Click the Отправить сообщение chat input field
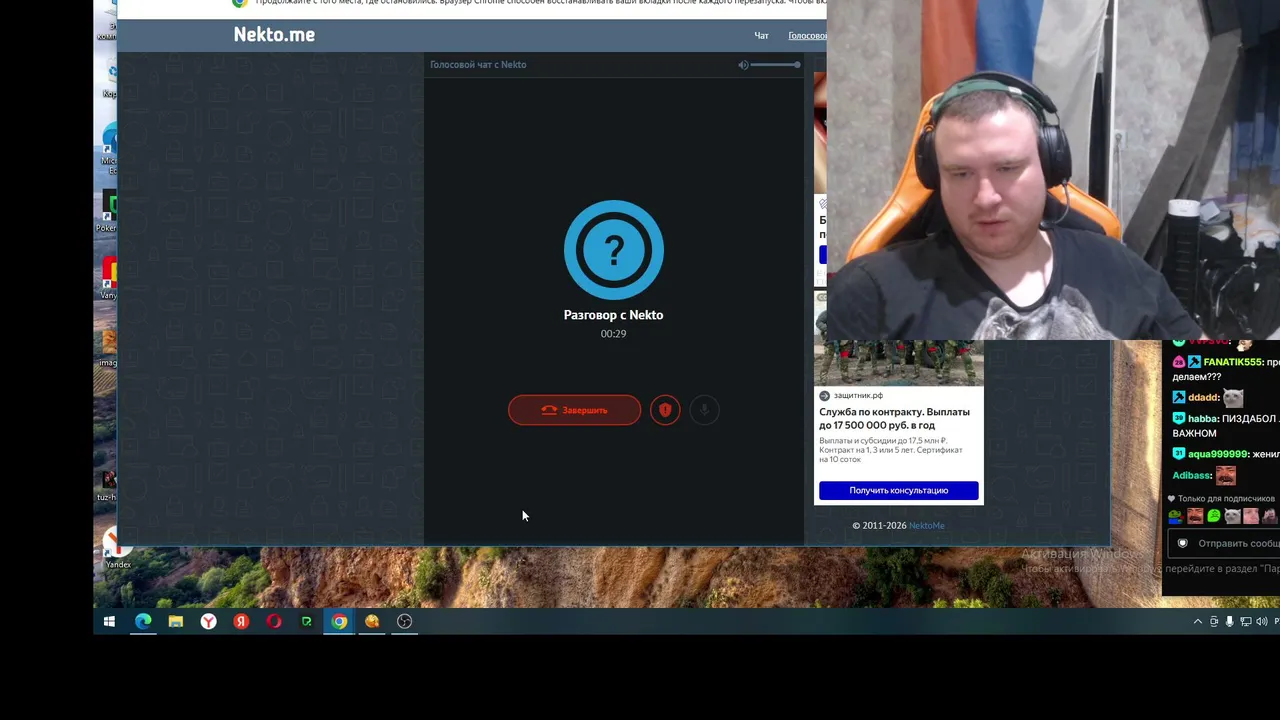Screen dimensions: 1280x720 click(1223, 543)
